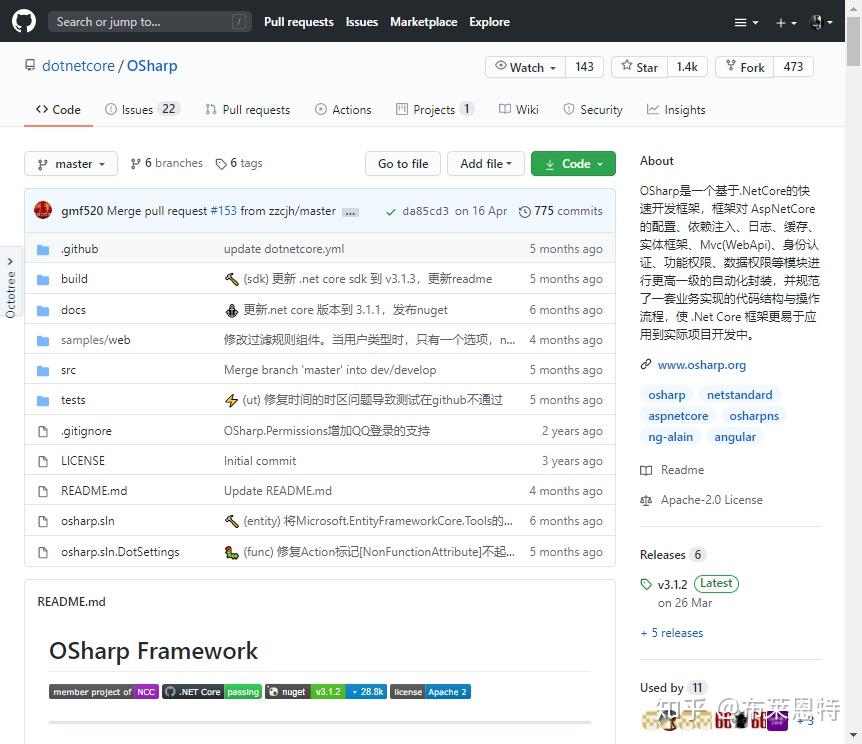
Task: Click the Go to file button
Action: coord(402,162)
